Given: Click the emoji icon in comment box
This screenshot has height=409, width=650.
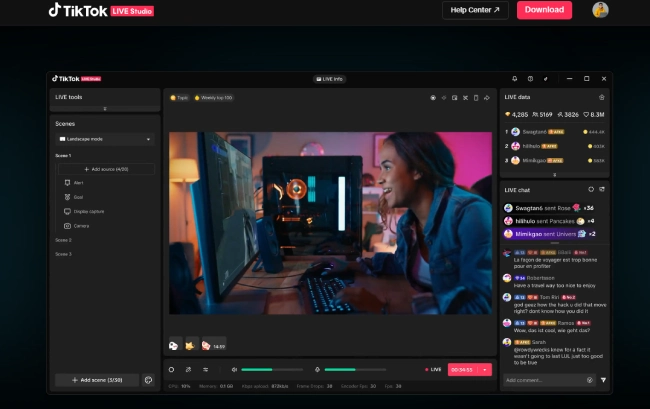Looking at the screenshot, I should click(590, 380).
